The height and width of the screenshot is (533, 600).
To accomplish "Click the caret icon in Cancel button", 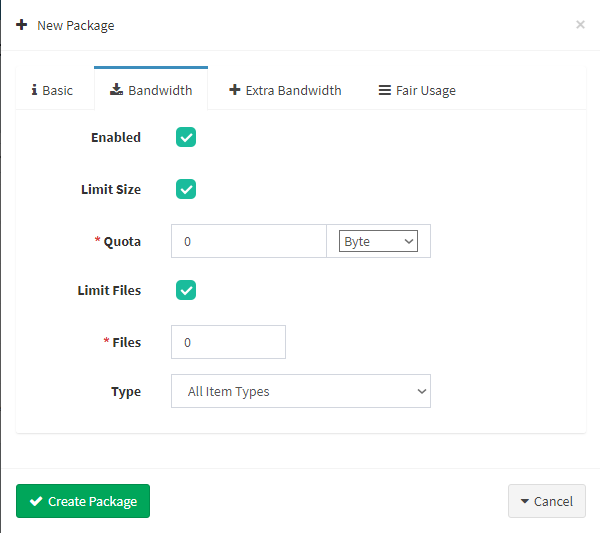I will click(525, 501).
